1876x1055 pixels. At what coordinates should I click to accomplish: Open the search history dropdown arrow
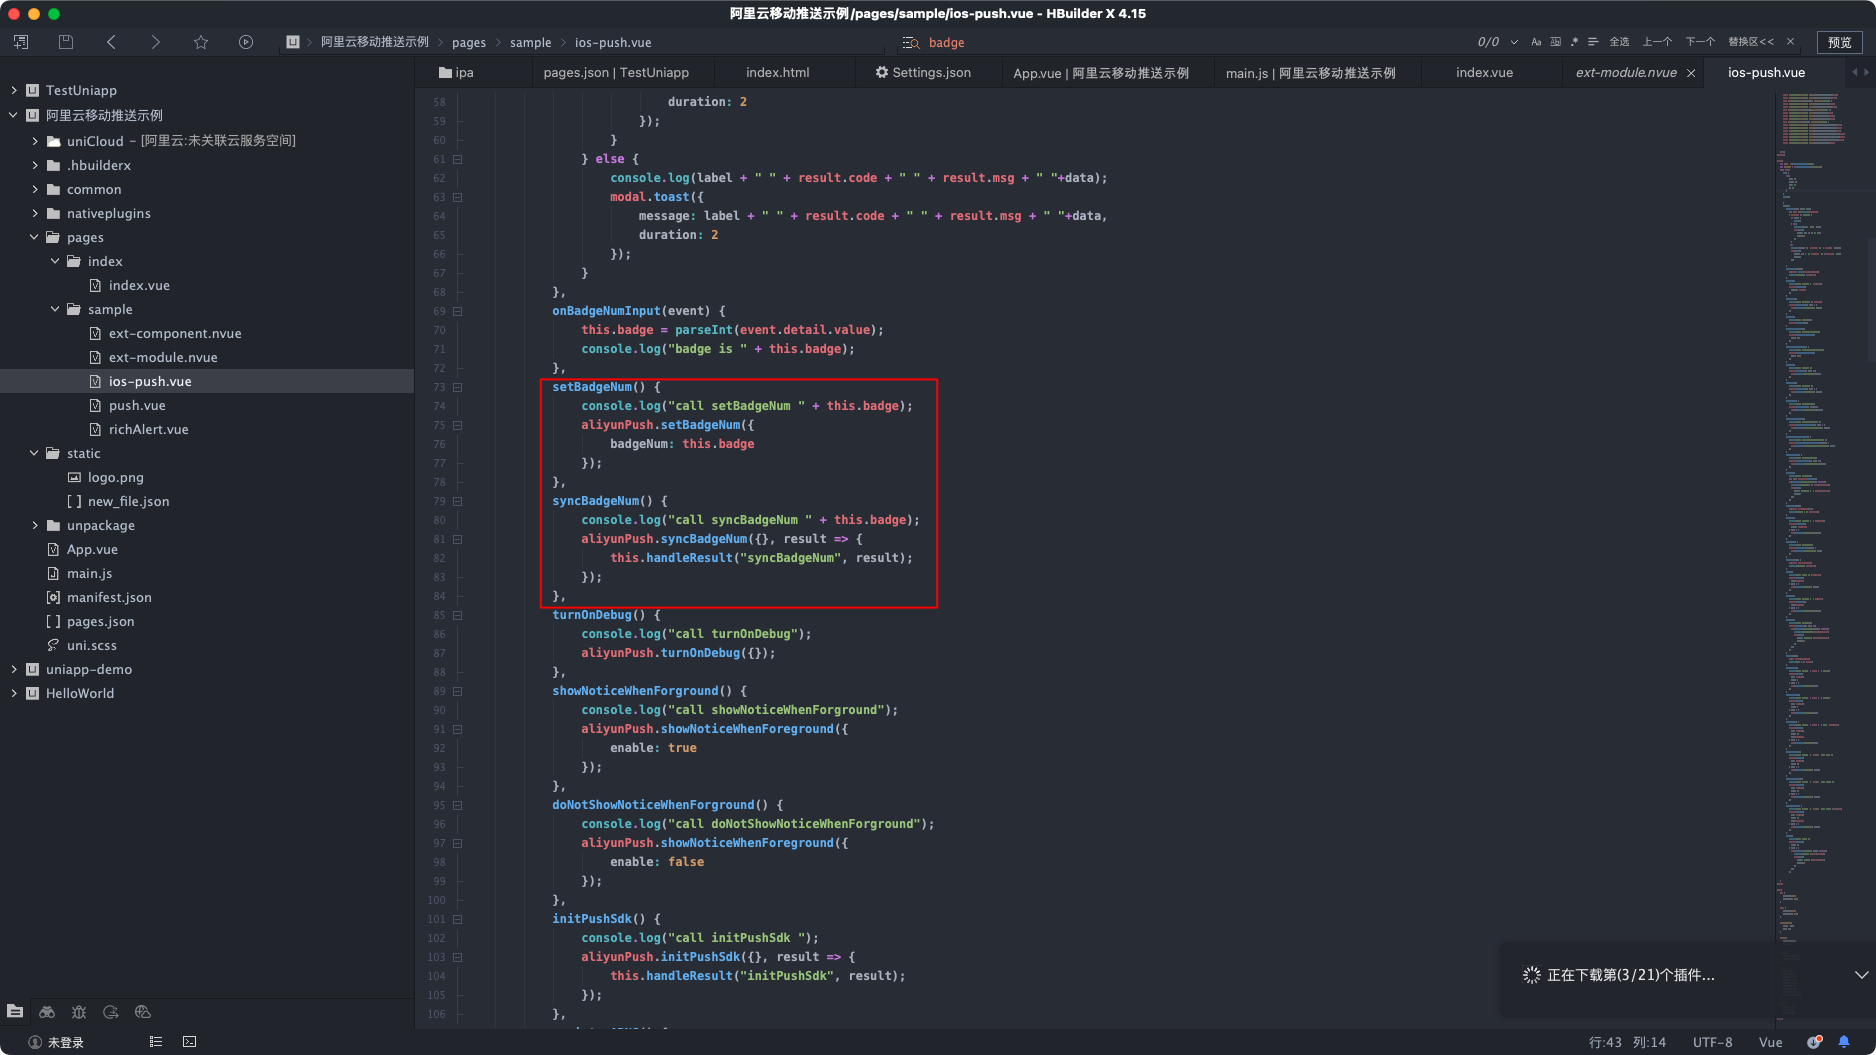pyautogui.click(x=1514, y=42)
